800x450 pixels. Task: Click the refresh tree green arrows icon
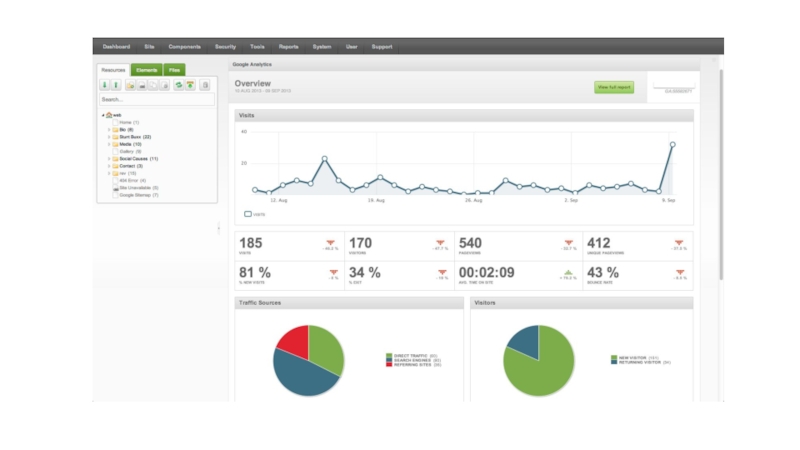pos(178,86)
